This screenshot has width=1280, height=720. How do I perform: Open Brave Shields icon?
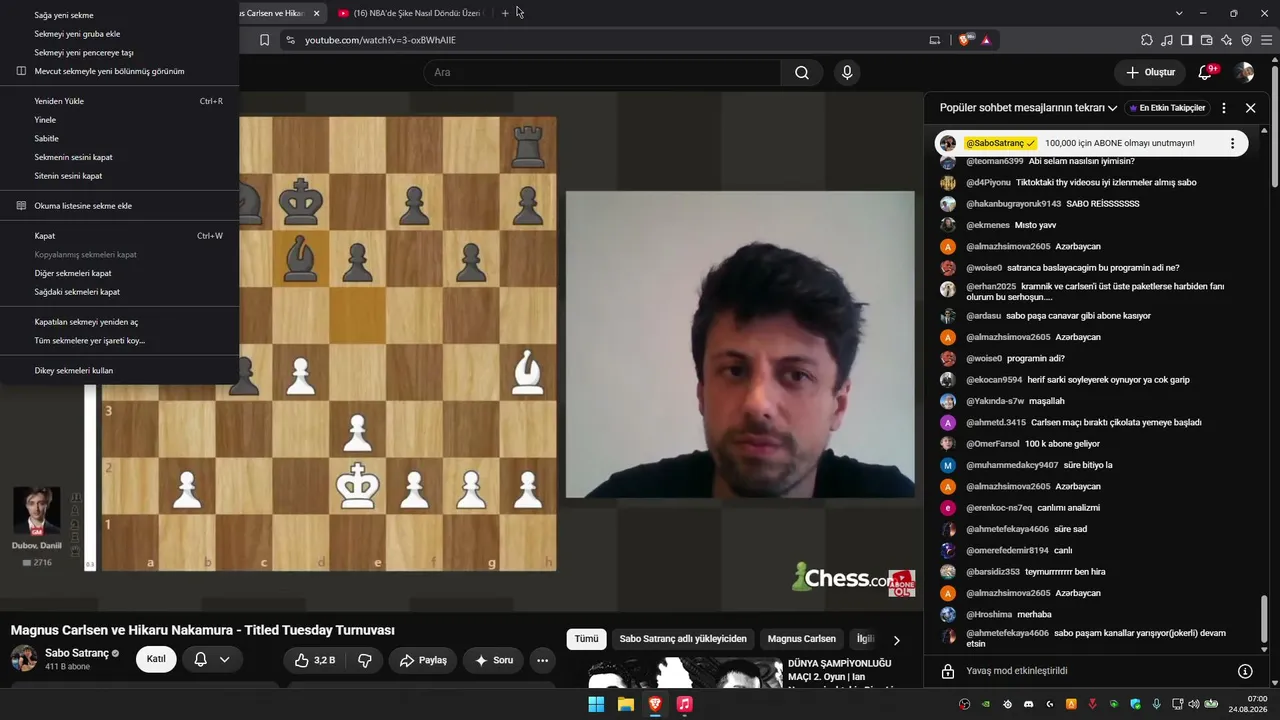tap(965, 40)
